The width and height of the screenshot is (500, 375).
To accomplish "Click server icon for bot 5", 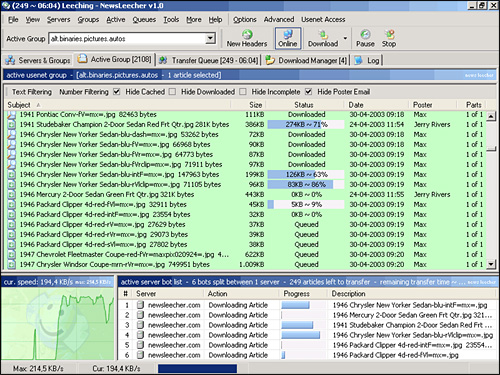I will (x=140, y=345).
